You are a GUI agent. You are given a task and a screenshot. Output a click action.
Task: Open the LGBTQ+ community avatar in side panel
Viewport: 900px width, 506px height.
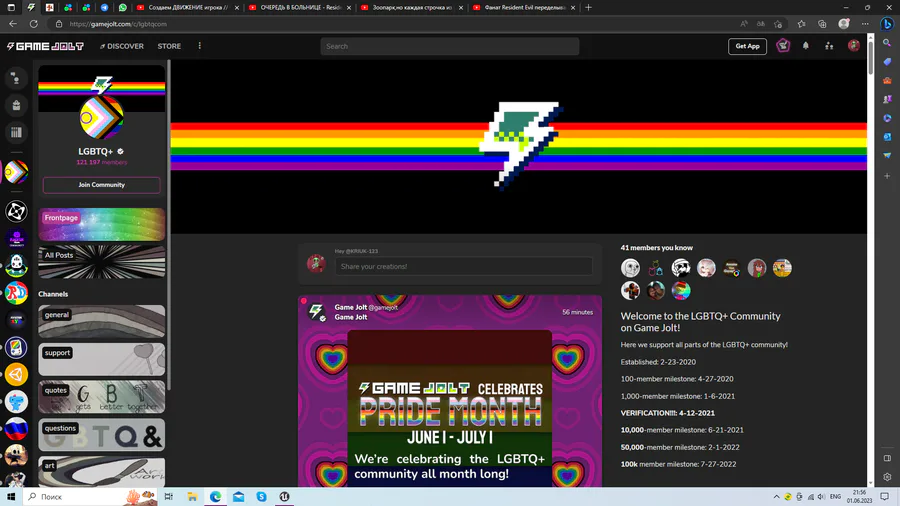102,118
